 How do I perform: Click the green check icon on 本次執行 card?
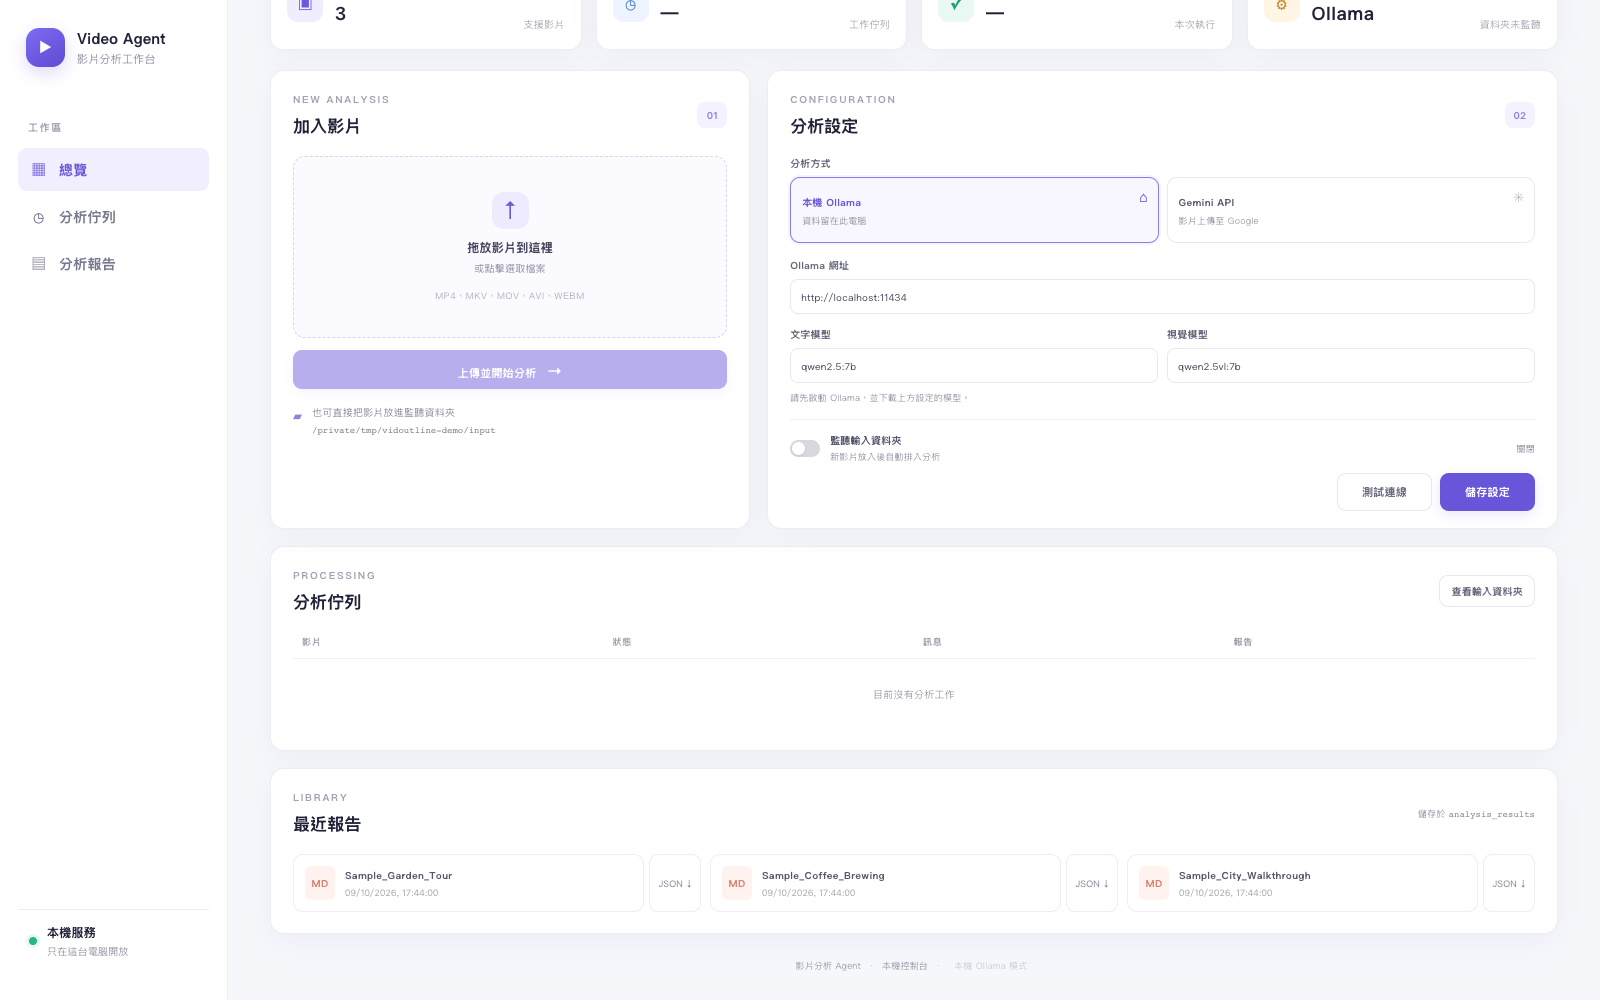(x=956, y=6)
